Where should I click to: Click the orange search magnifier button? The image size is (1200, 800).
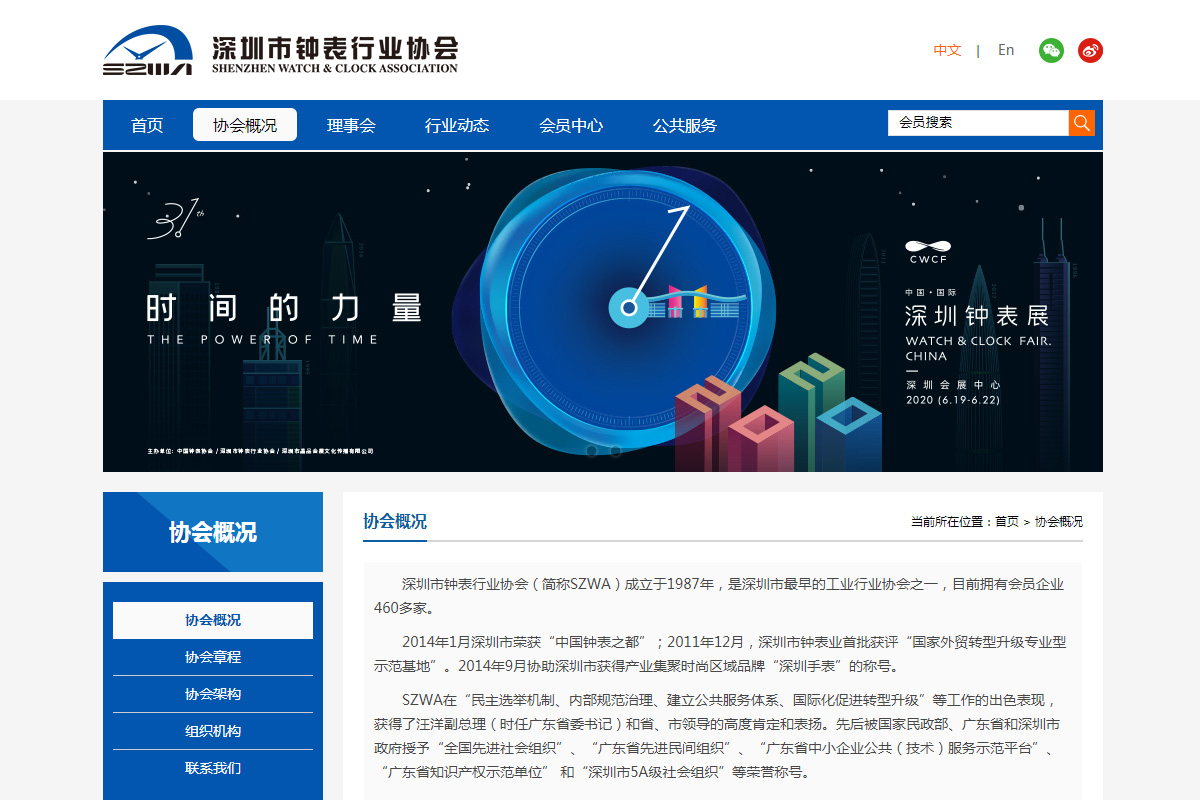point(1082,122)
